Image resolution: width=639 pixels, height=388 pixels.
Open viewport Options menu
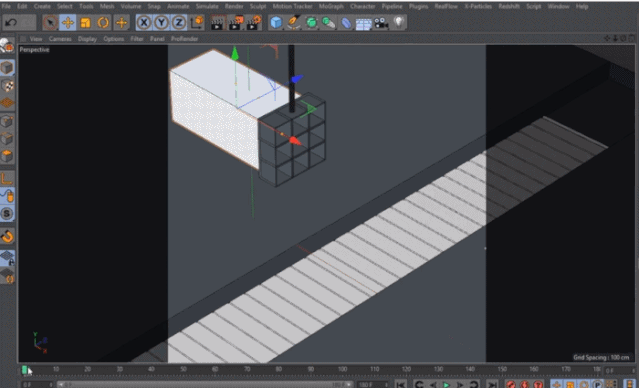pos(114,39)
